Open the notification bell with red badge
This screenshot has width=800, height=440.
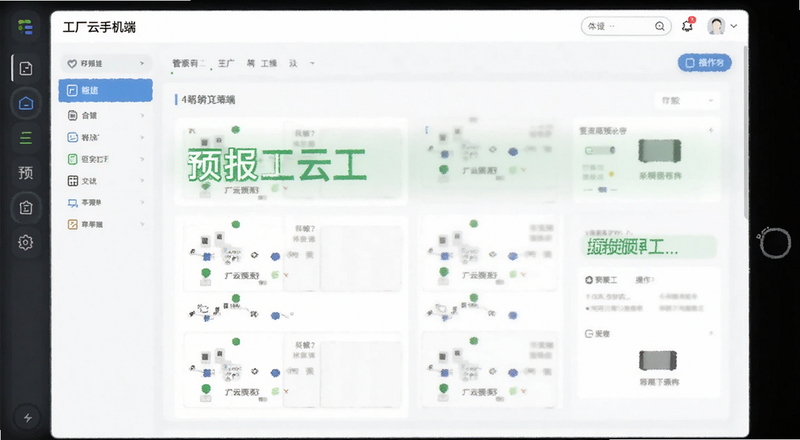tap(688, 26)
